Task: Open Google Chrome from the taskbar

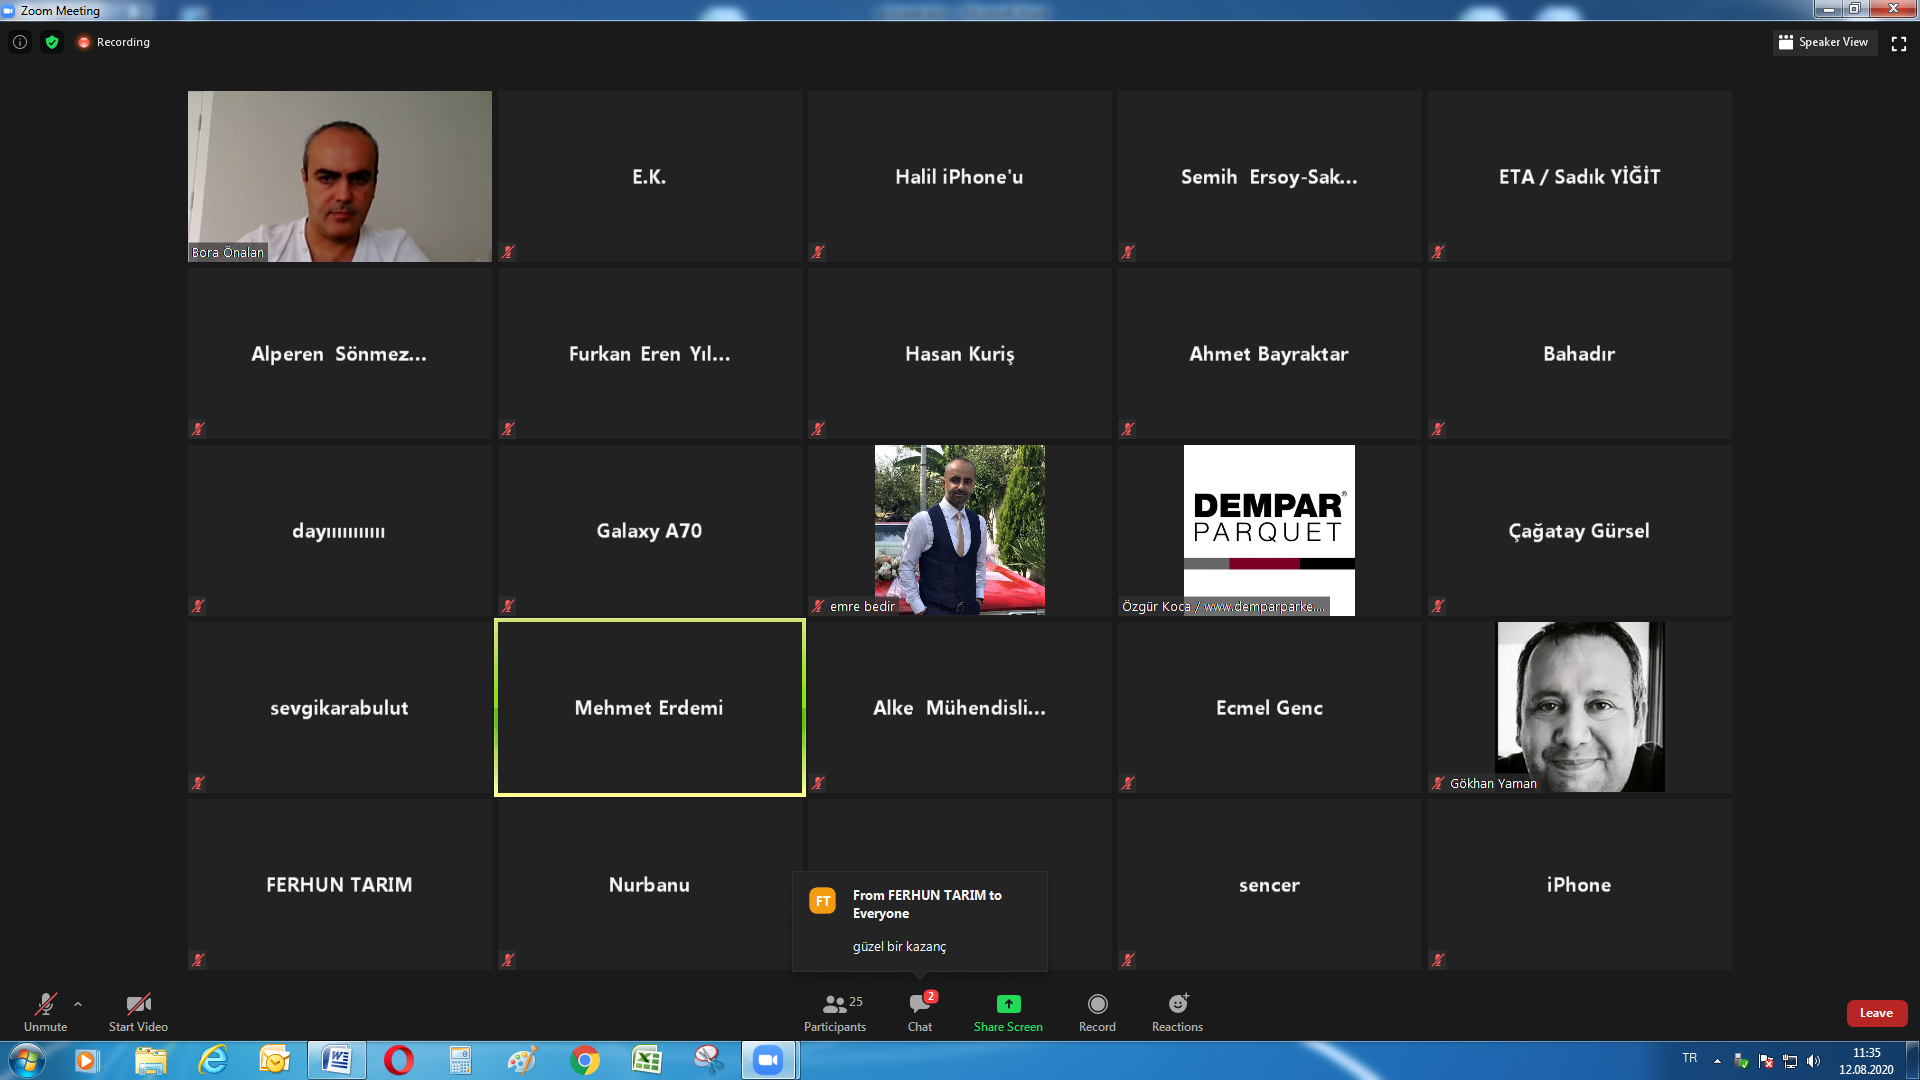Action: 584,1060
